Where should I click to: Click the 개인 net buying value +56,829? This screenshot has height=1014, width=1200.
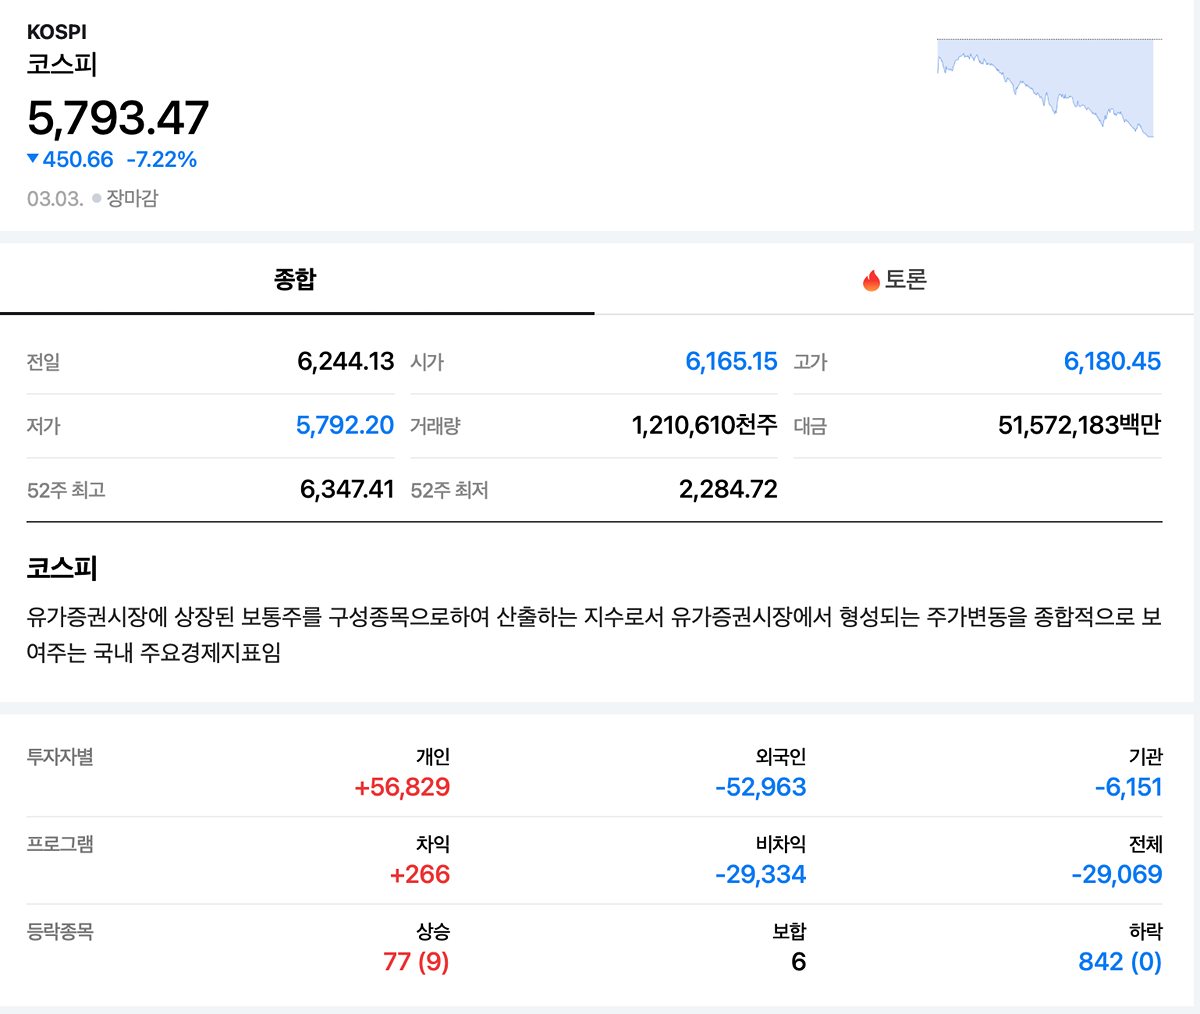point(402,788)
